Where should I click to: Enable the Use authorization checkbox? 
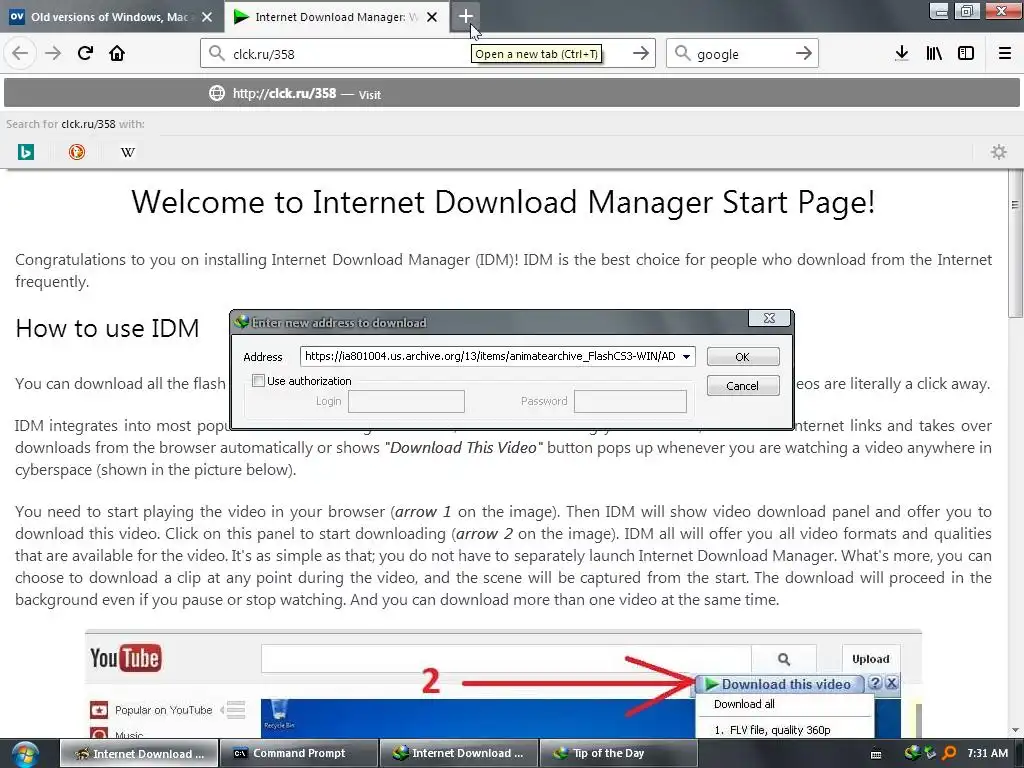point(259,381)
